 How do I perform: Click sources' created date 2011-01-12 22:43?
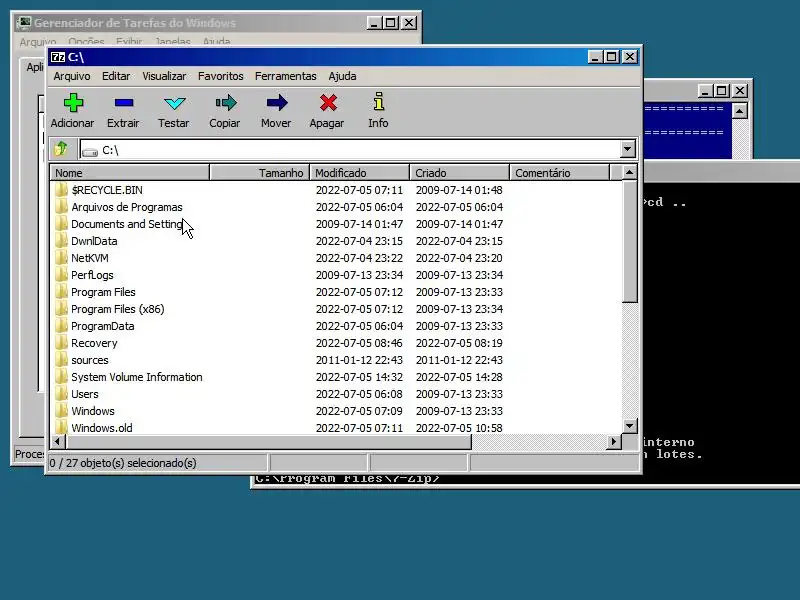click(x=459, y=360)
